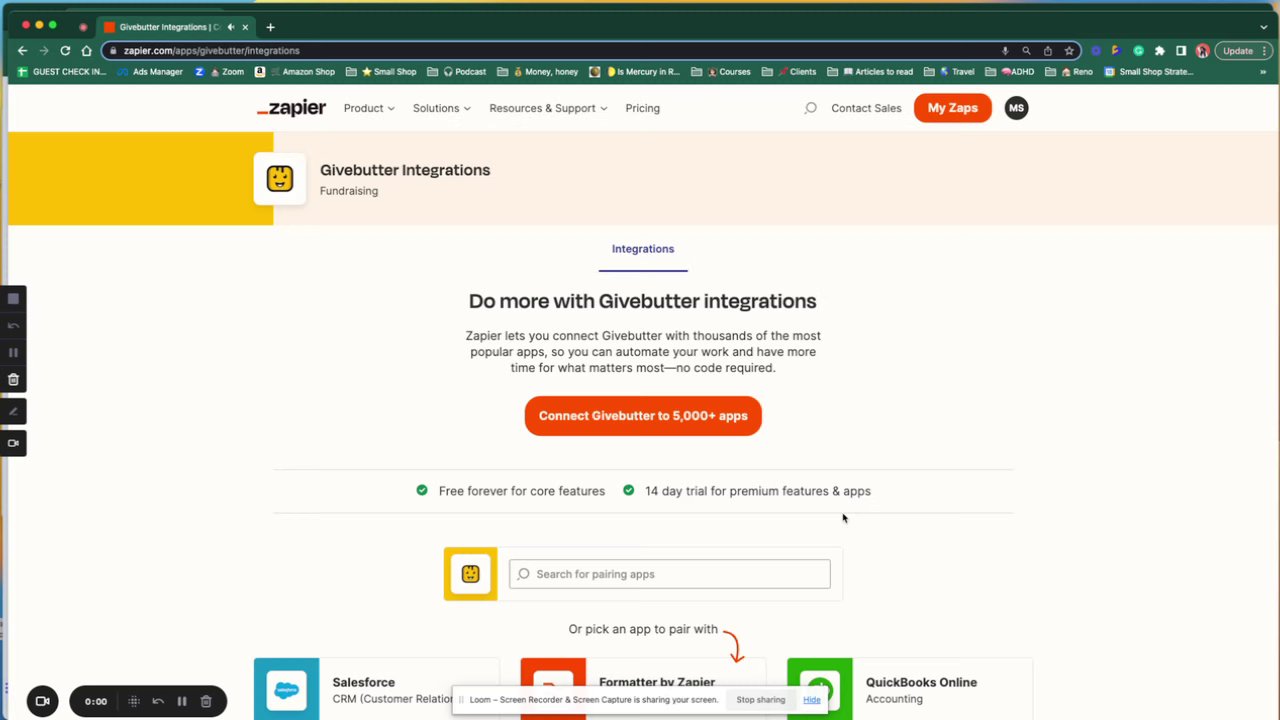
Task: Open the Amazon Shop bookmark
Action: click(294, 72)
